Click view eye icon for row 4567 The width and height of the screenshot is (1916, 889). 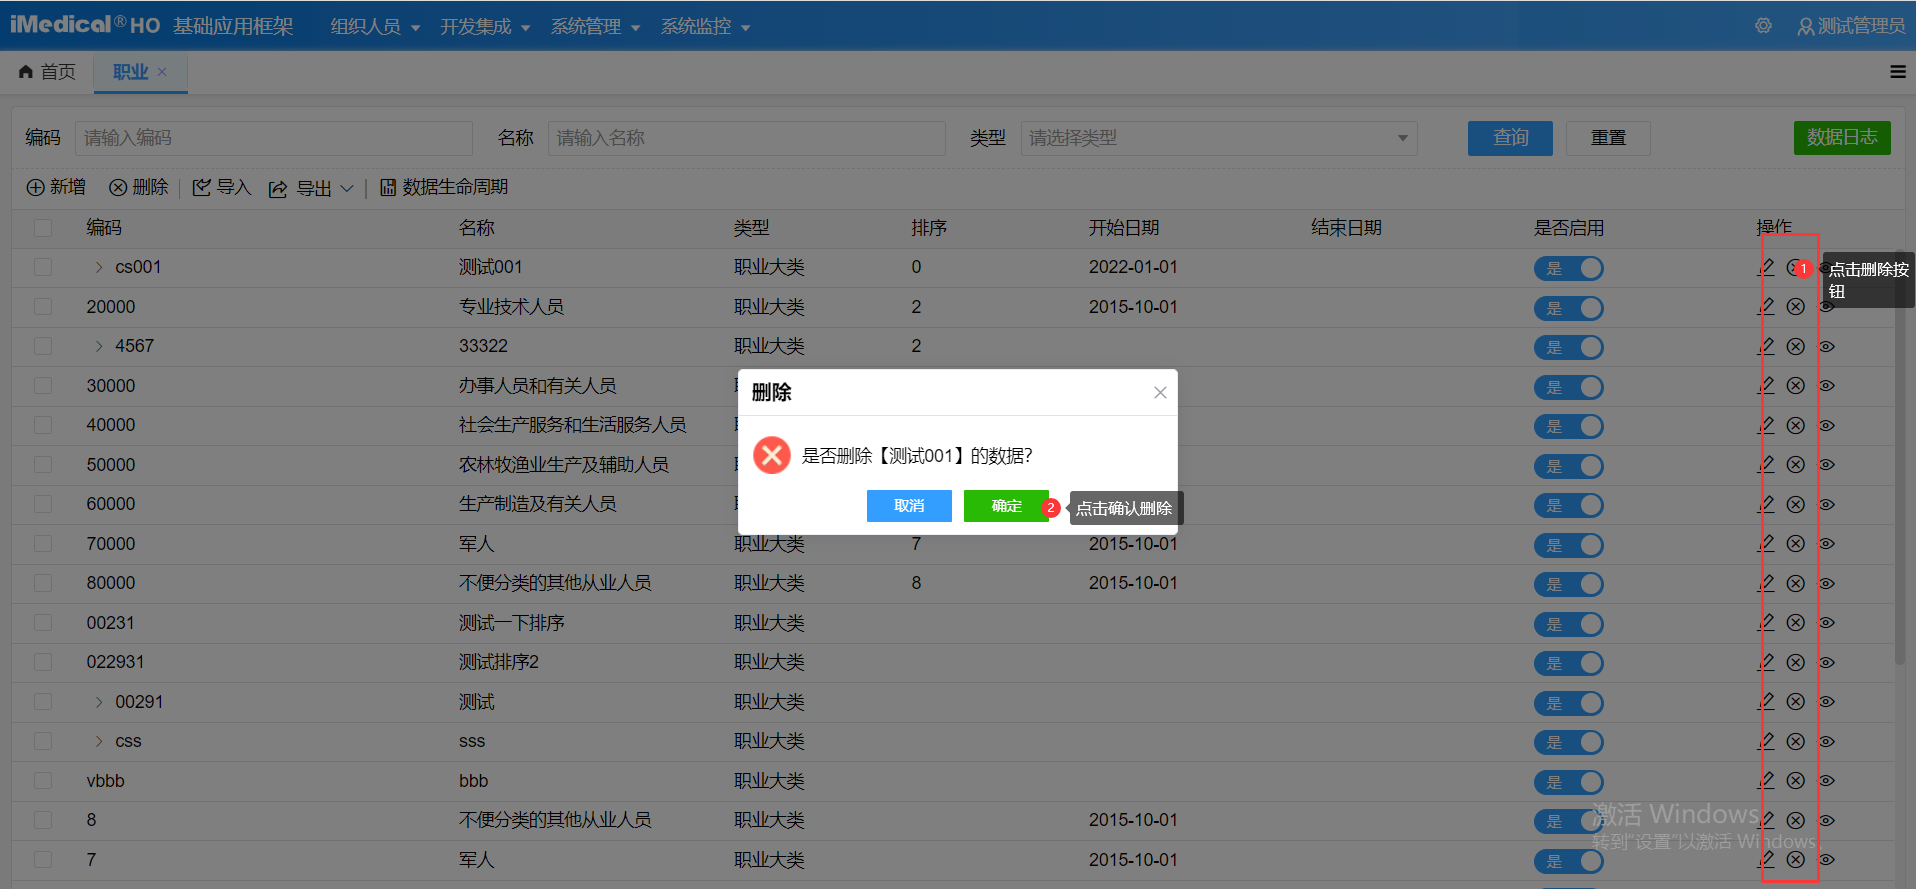pyautogui.click(x=1827, y=347)
